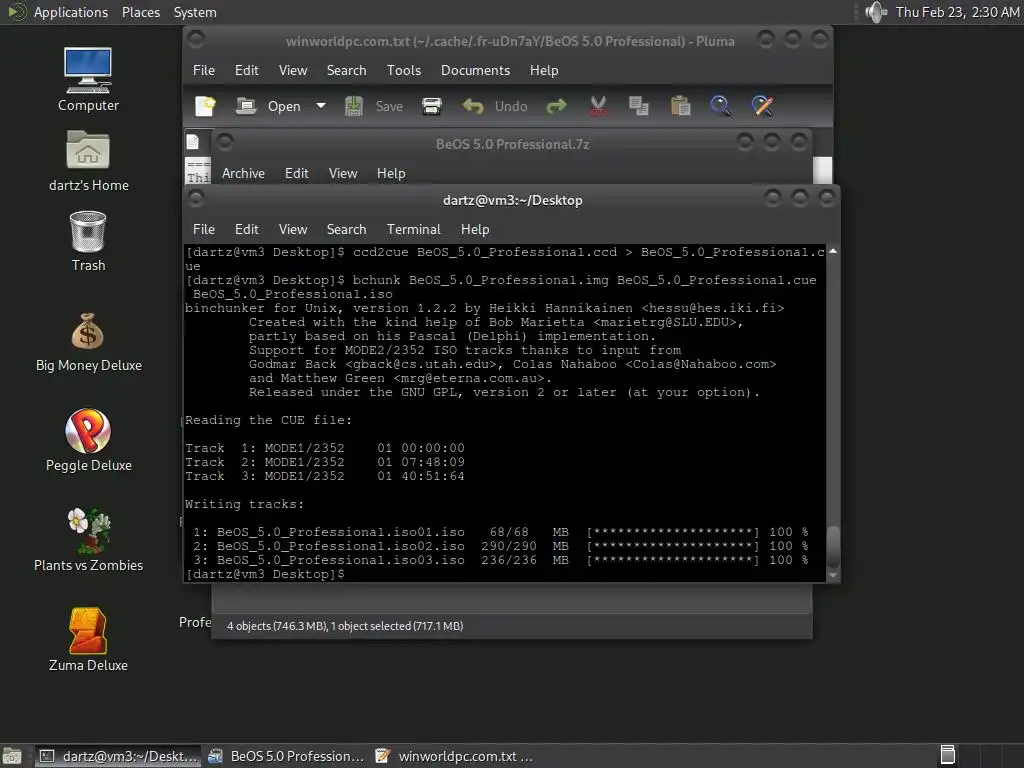
Task: Select the Plants vs Zombies desktop icon
Action: pyautogui.click(x=88, y=540)
